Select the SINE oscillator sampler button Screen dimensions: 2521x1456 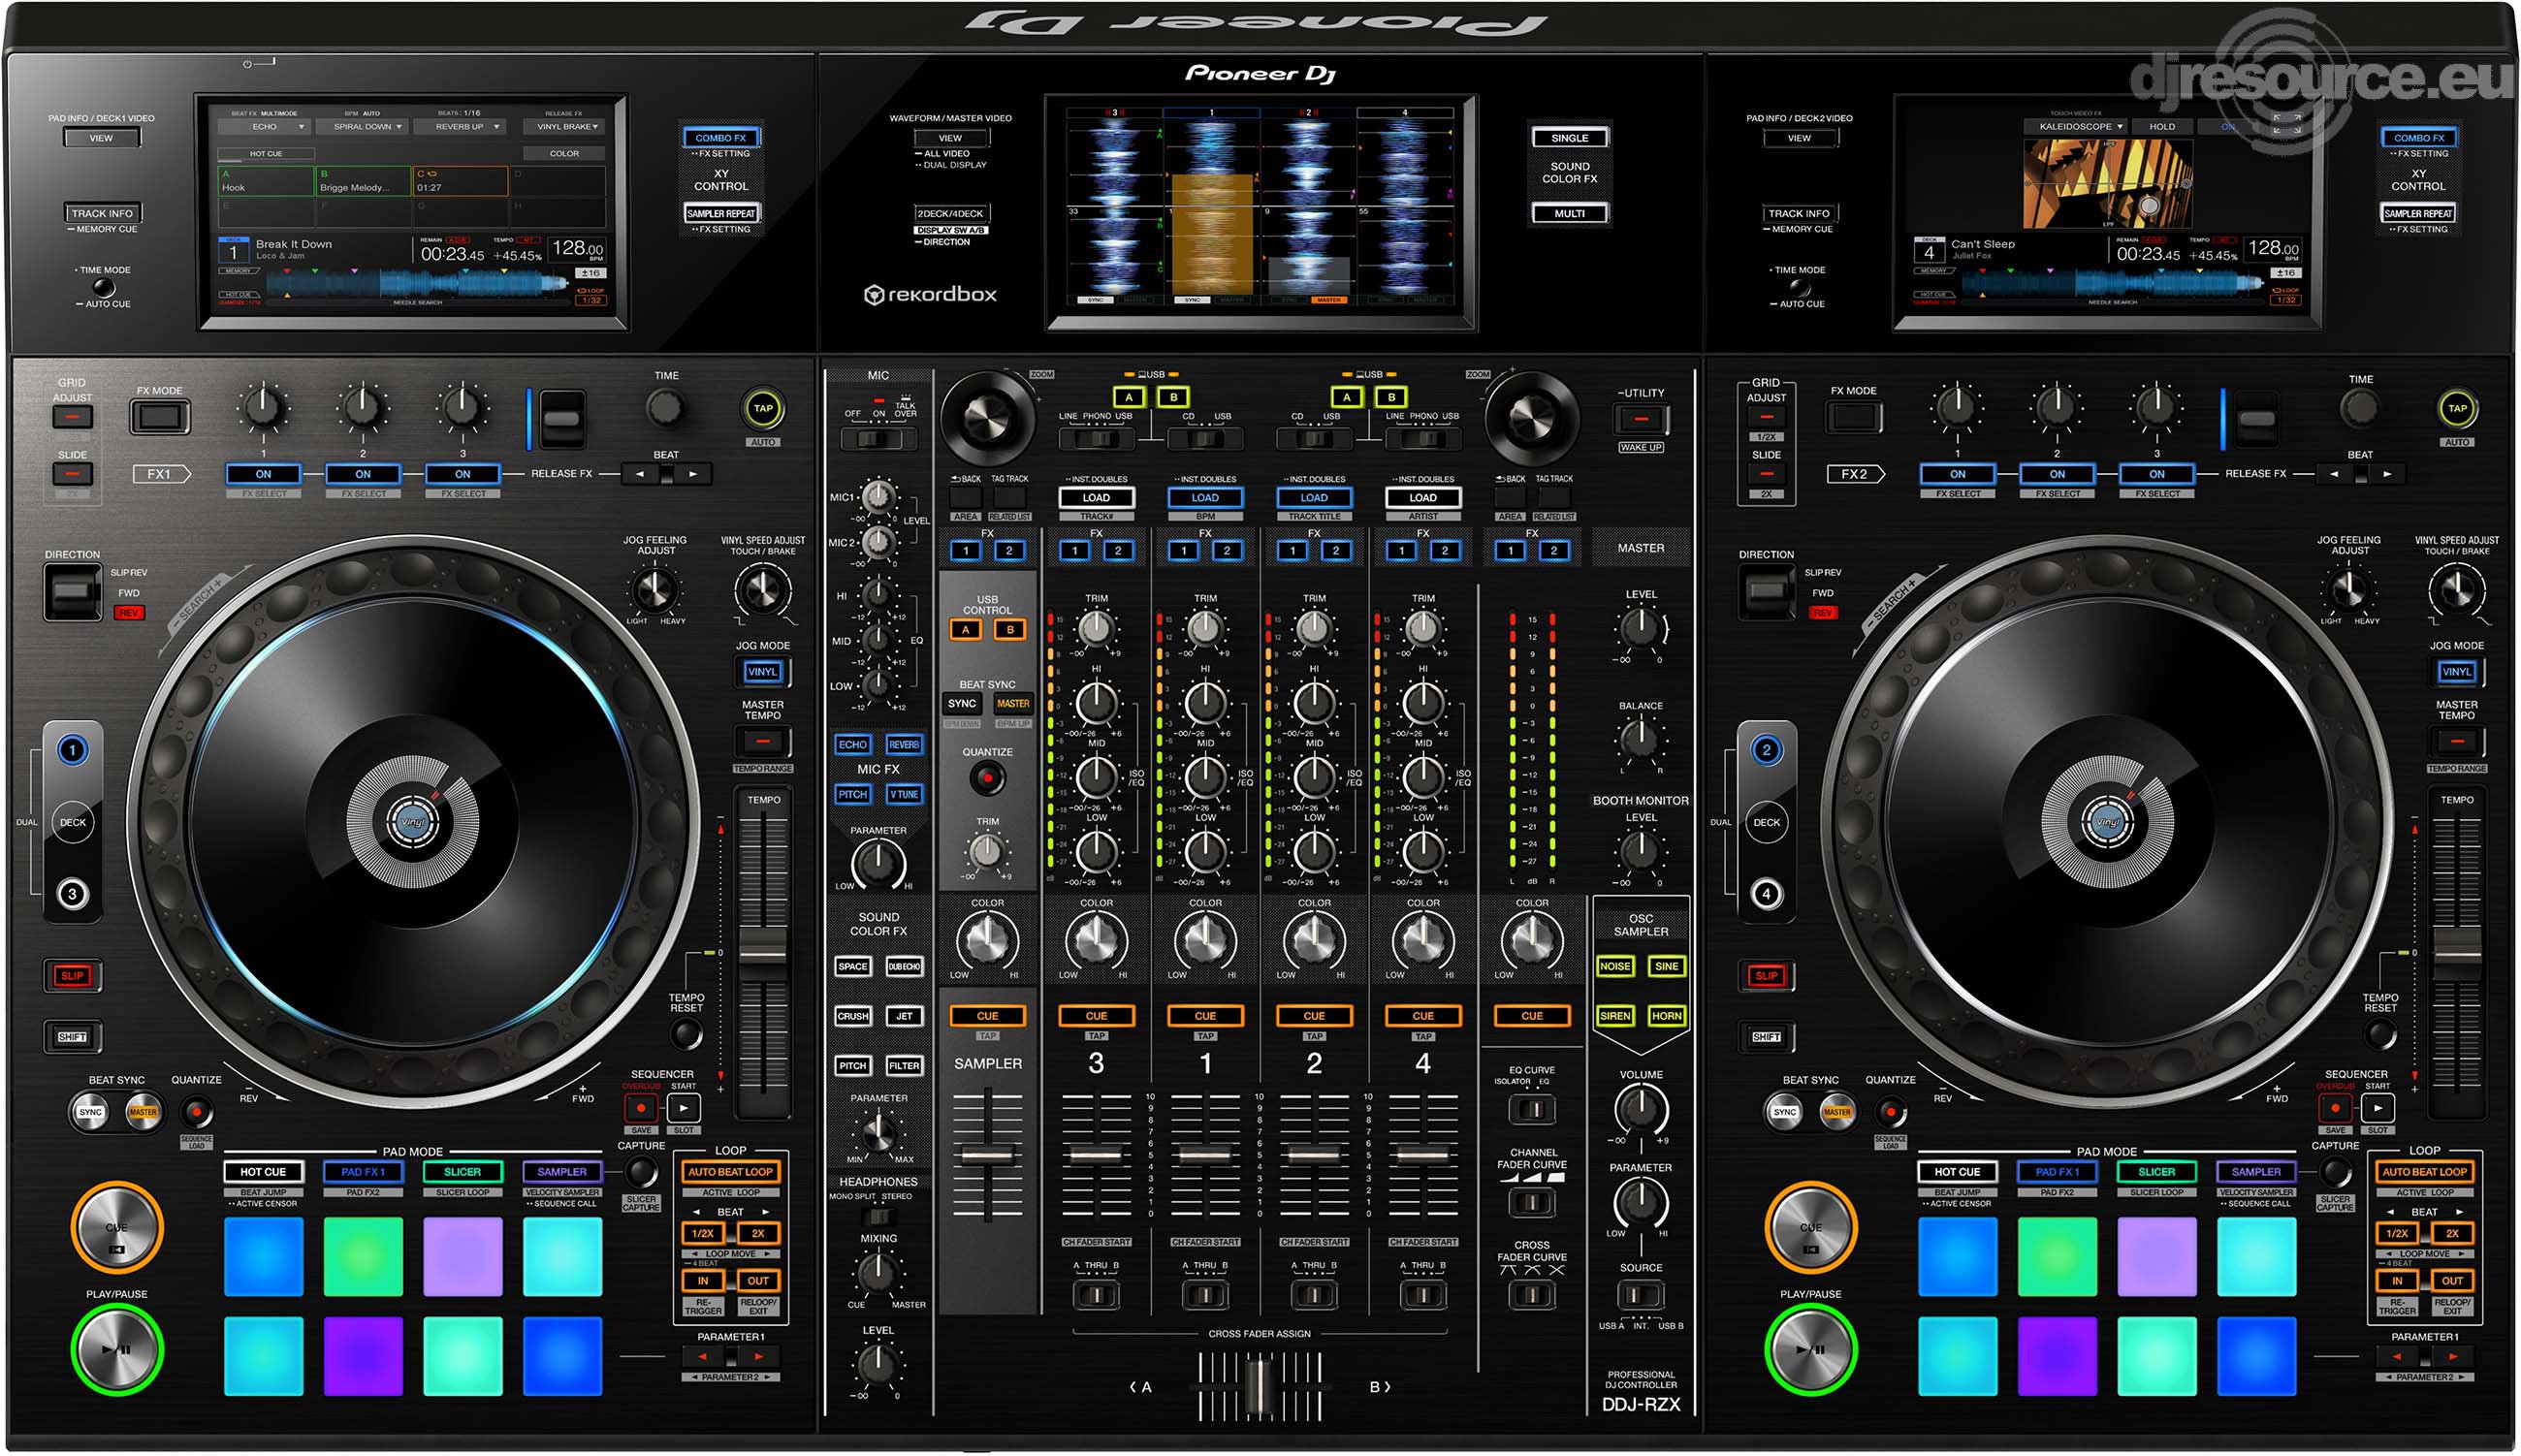coord(1666,966)
